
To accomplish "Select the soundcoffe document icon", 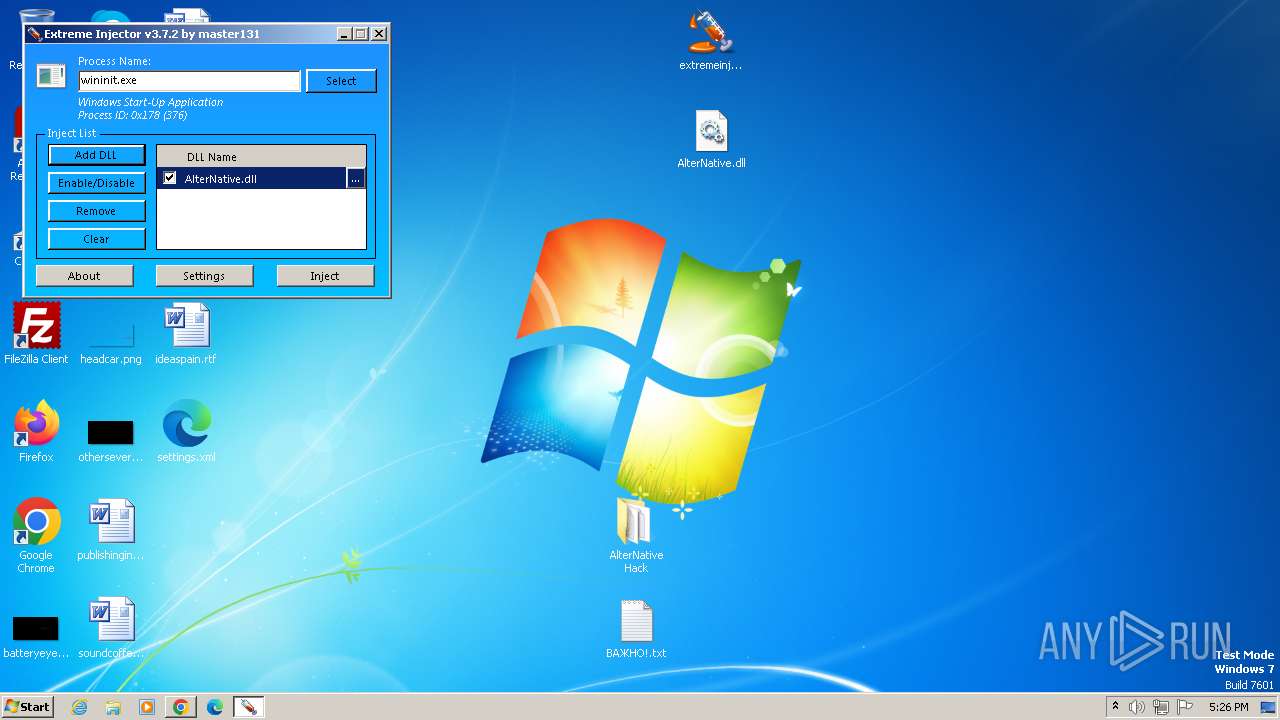I will [x=111, y=628].
